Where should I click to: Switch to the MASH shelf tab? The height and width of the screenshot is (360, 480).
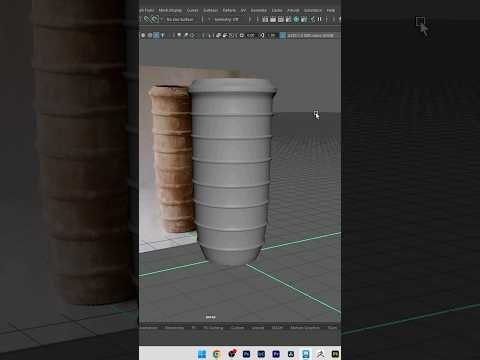tap(277, 328)
